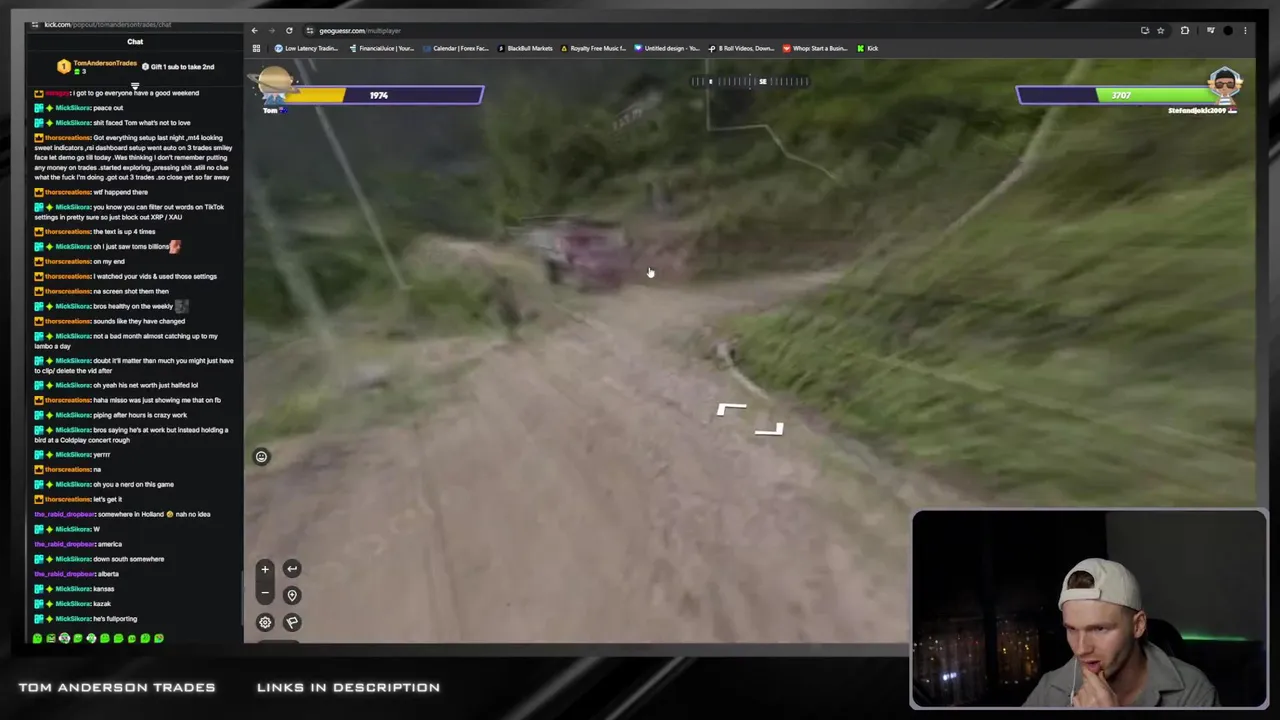Click the streamer webcam overlay
This screenshot has width=1280, height=720.
click(1089, 610)
